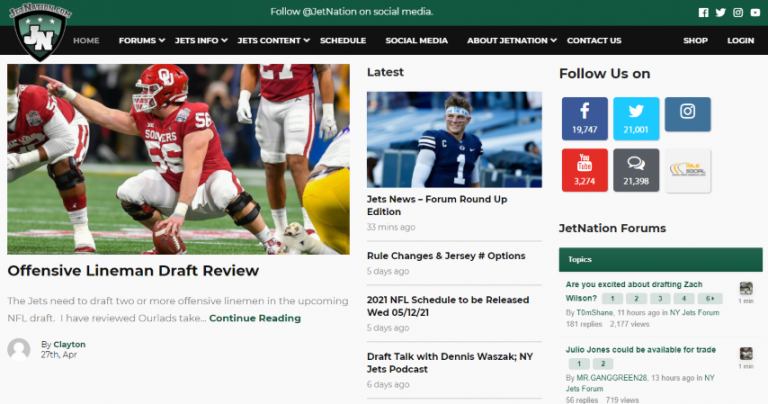The width and height of the screenshot is (768, 404).
Task: Open the forum chat tile showing 21,398
Action: 635,169
